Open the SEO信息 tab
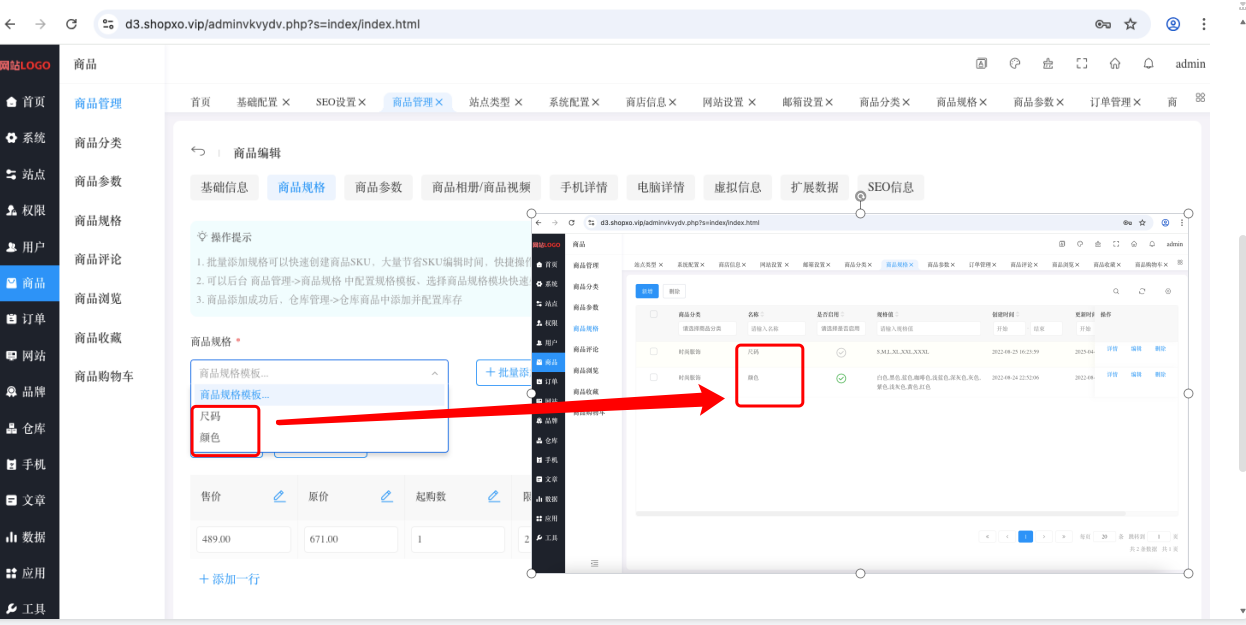 (x=891, y=187)
